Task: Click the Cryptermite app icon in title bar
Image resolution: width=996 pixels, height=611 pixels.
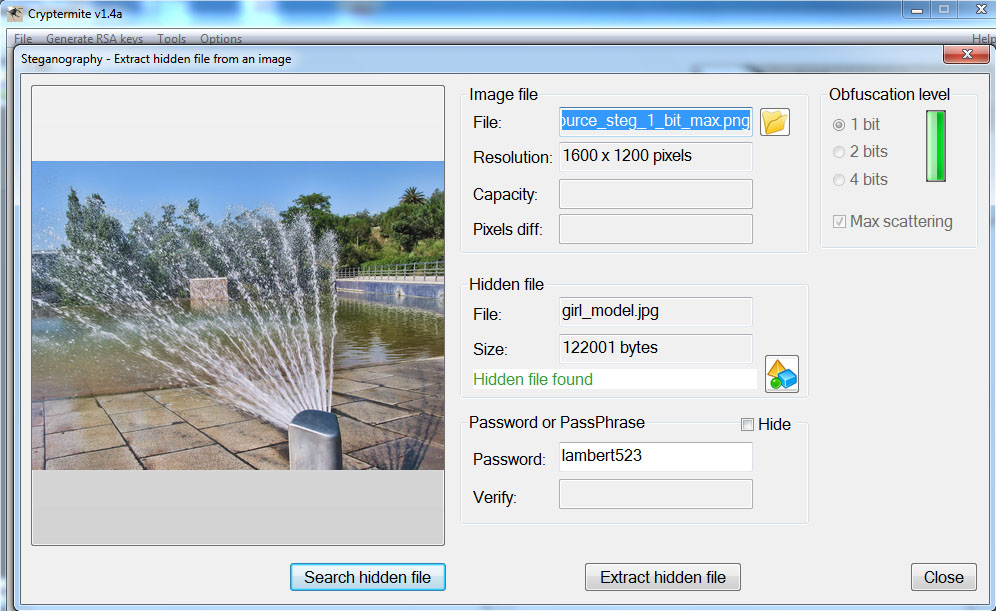Action: 15,13
